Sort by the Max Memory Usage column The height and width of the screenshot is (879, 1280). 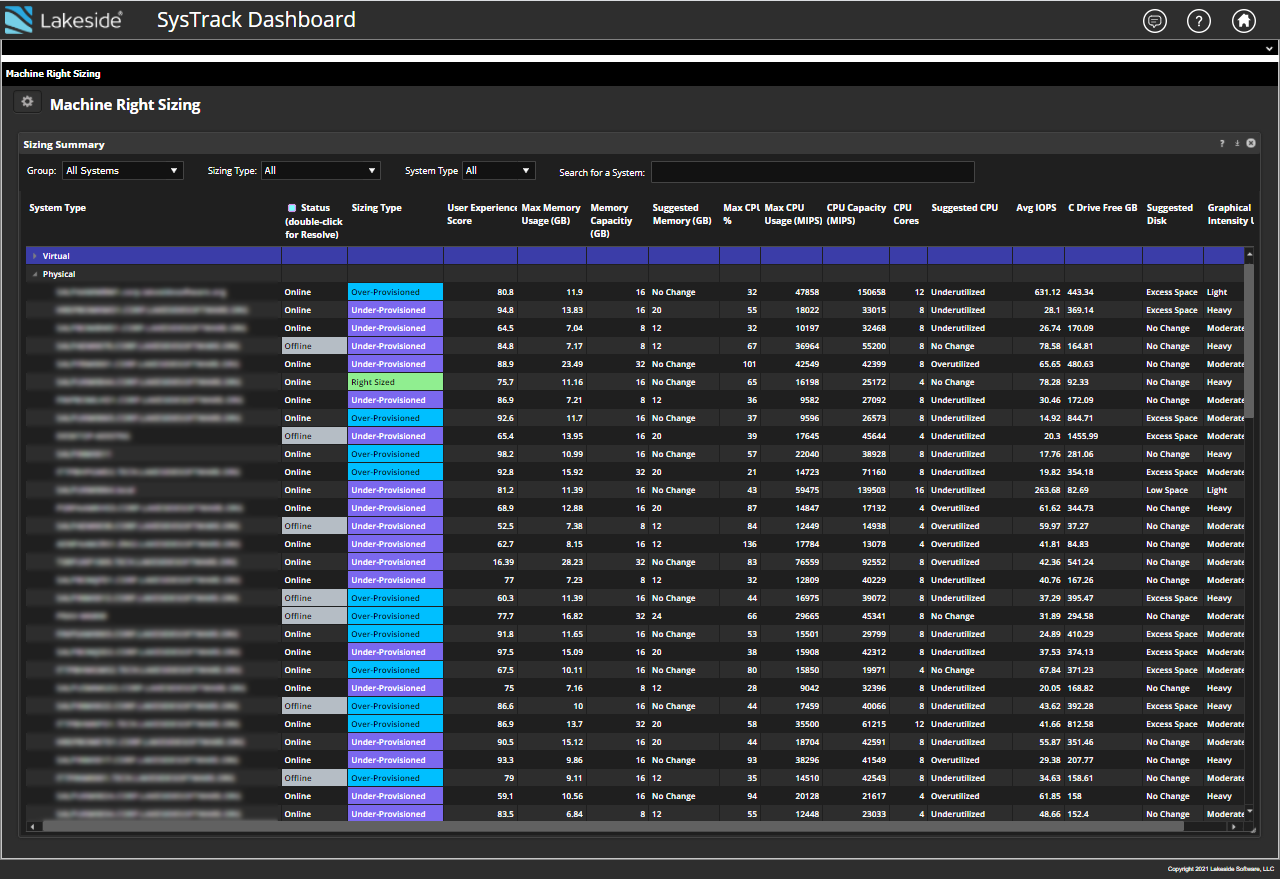tap(549, 213)
